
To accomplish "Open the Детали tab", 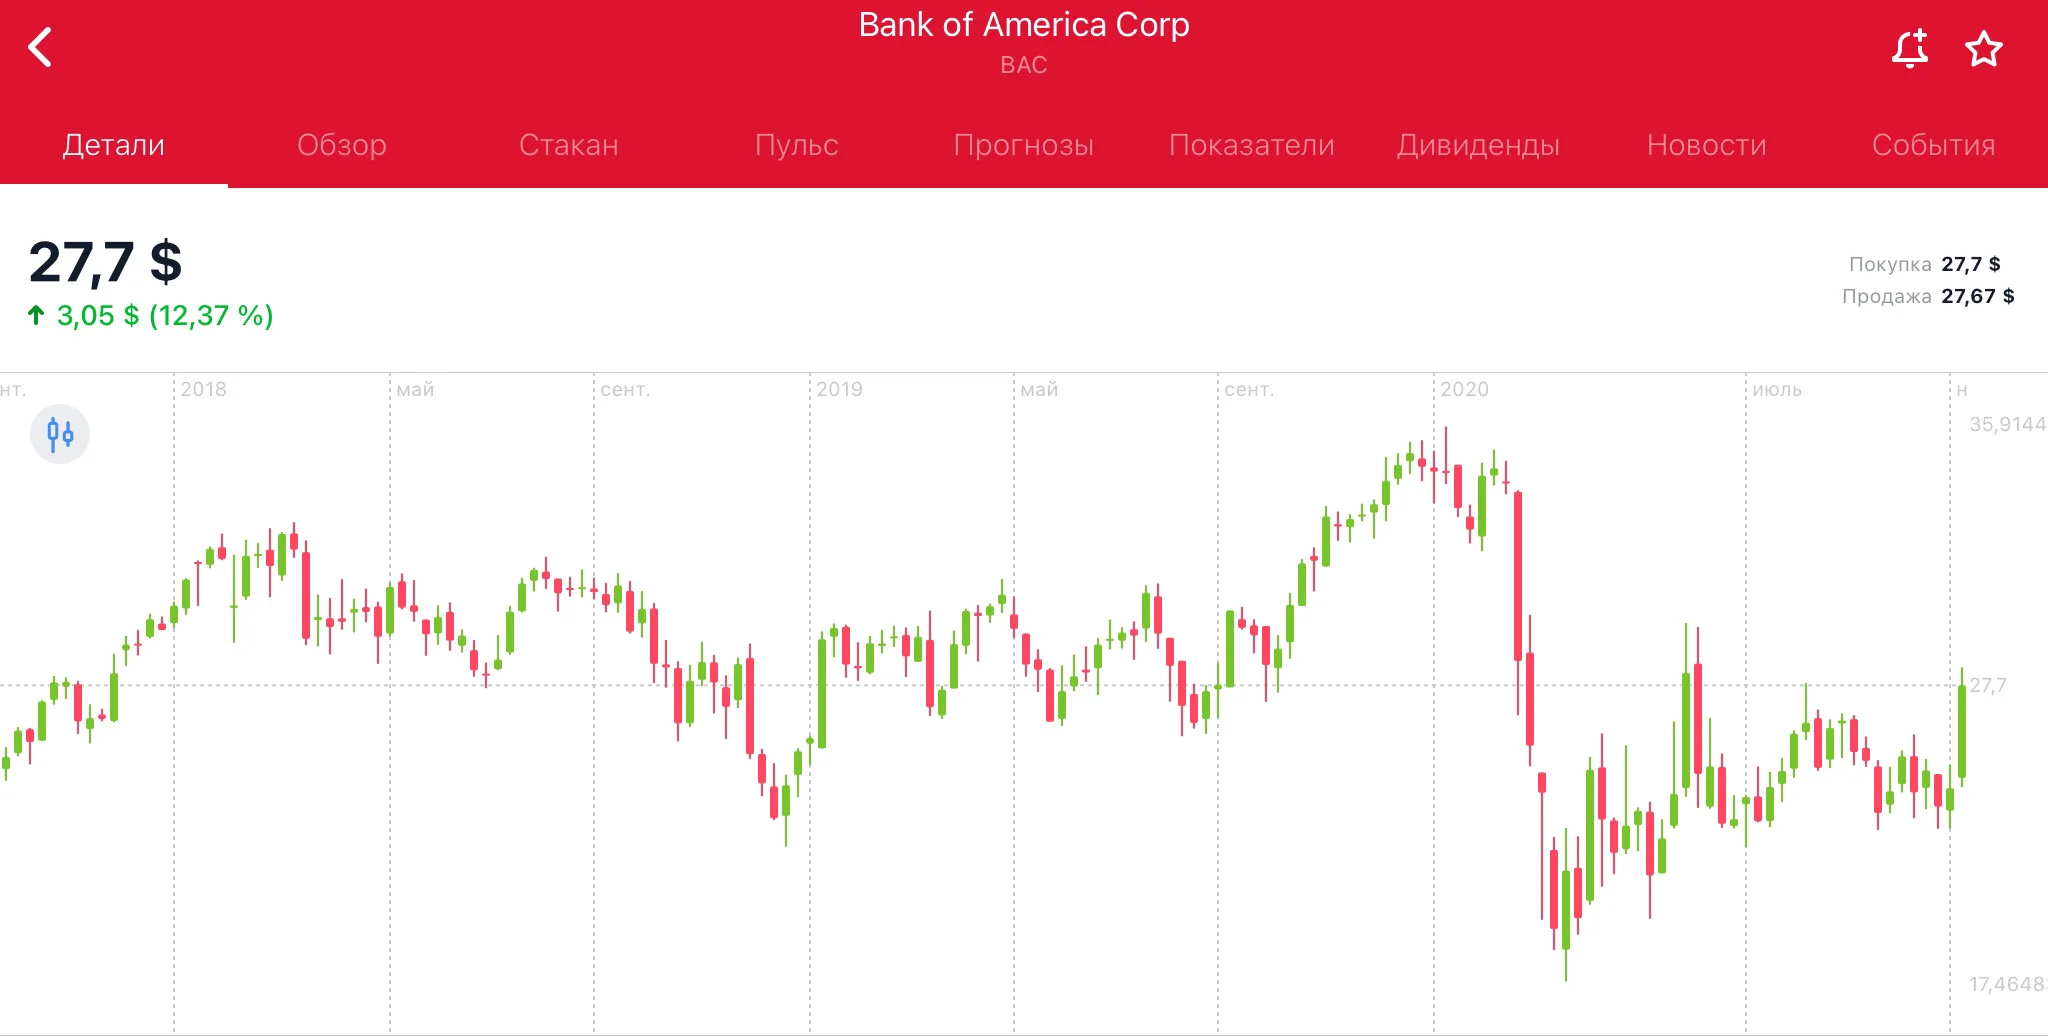I will pyautogui.click(x=114, y=145).
